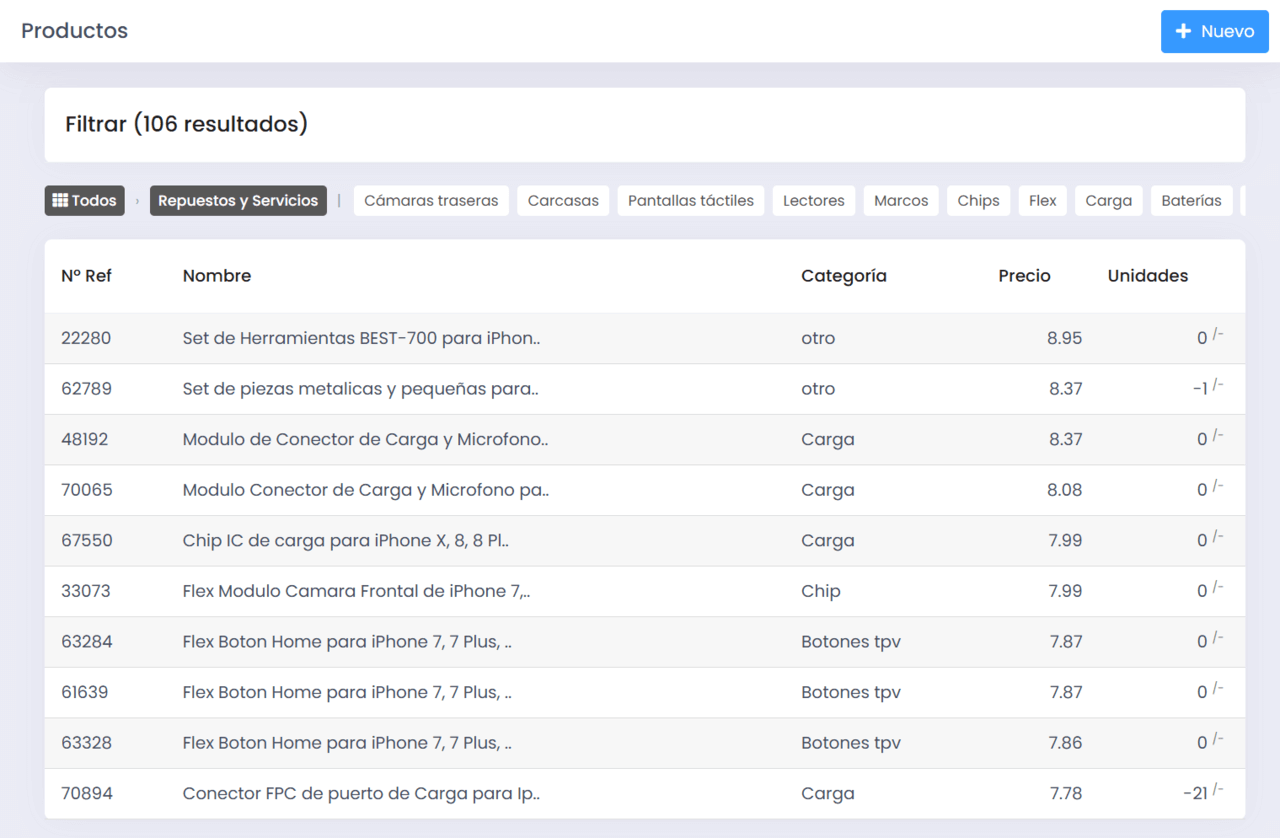The width and height of the screenshot is (1280, 838).
Task: Show the Baterías category
Action: point(1191,201)
